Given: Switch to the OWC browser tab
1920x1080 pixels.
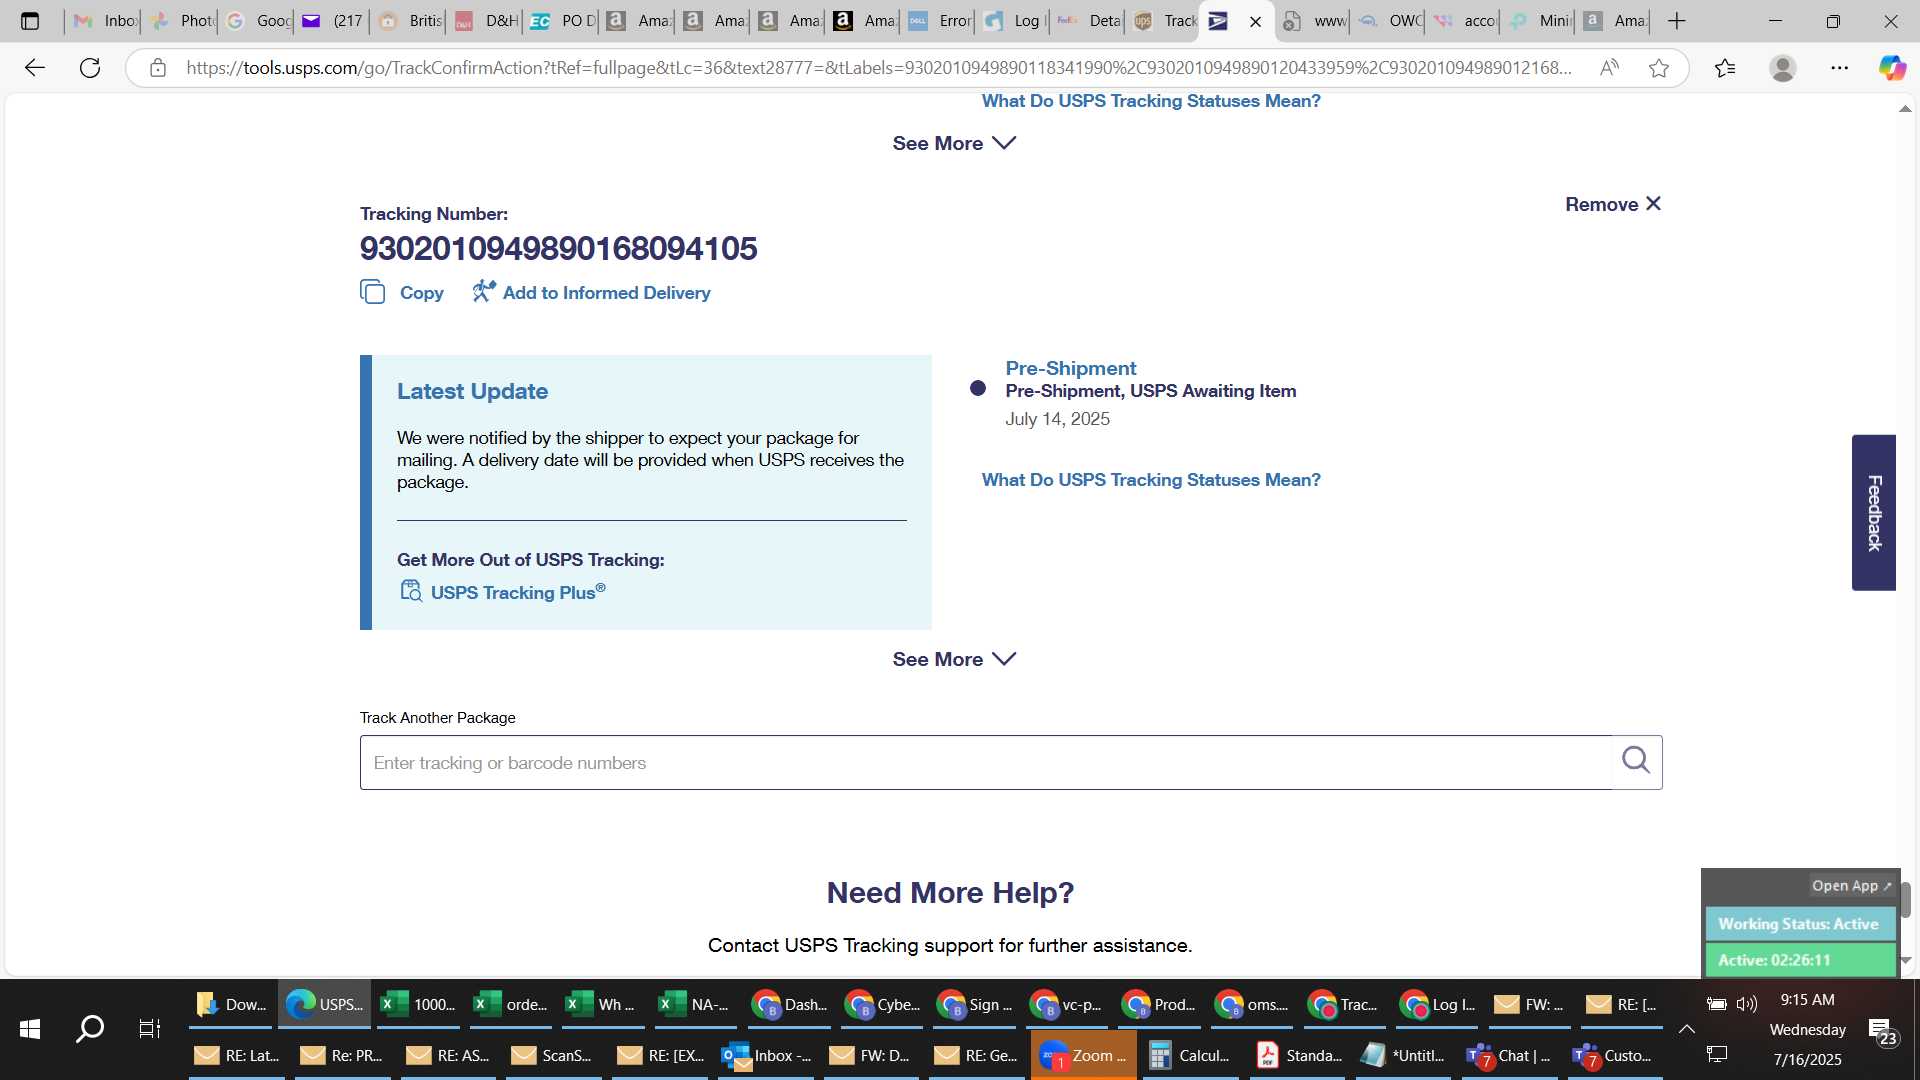Looking at the screenshot, I should pyautogui.click(x=1390, y=21).
